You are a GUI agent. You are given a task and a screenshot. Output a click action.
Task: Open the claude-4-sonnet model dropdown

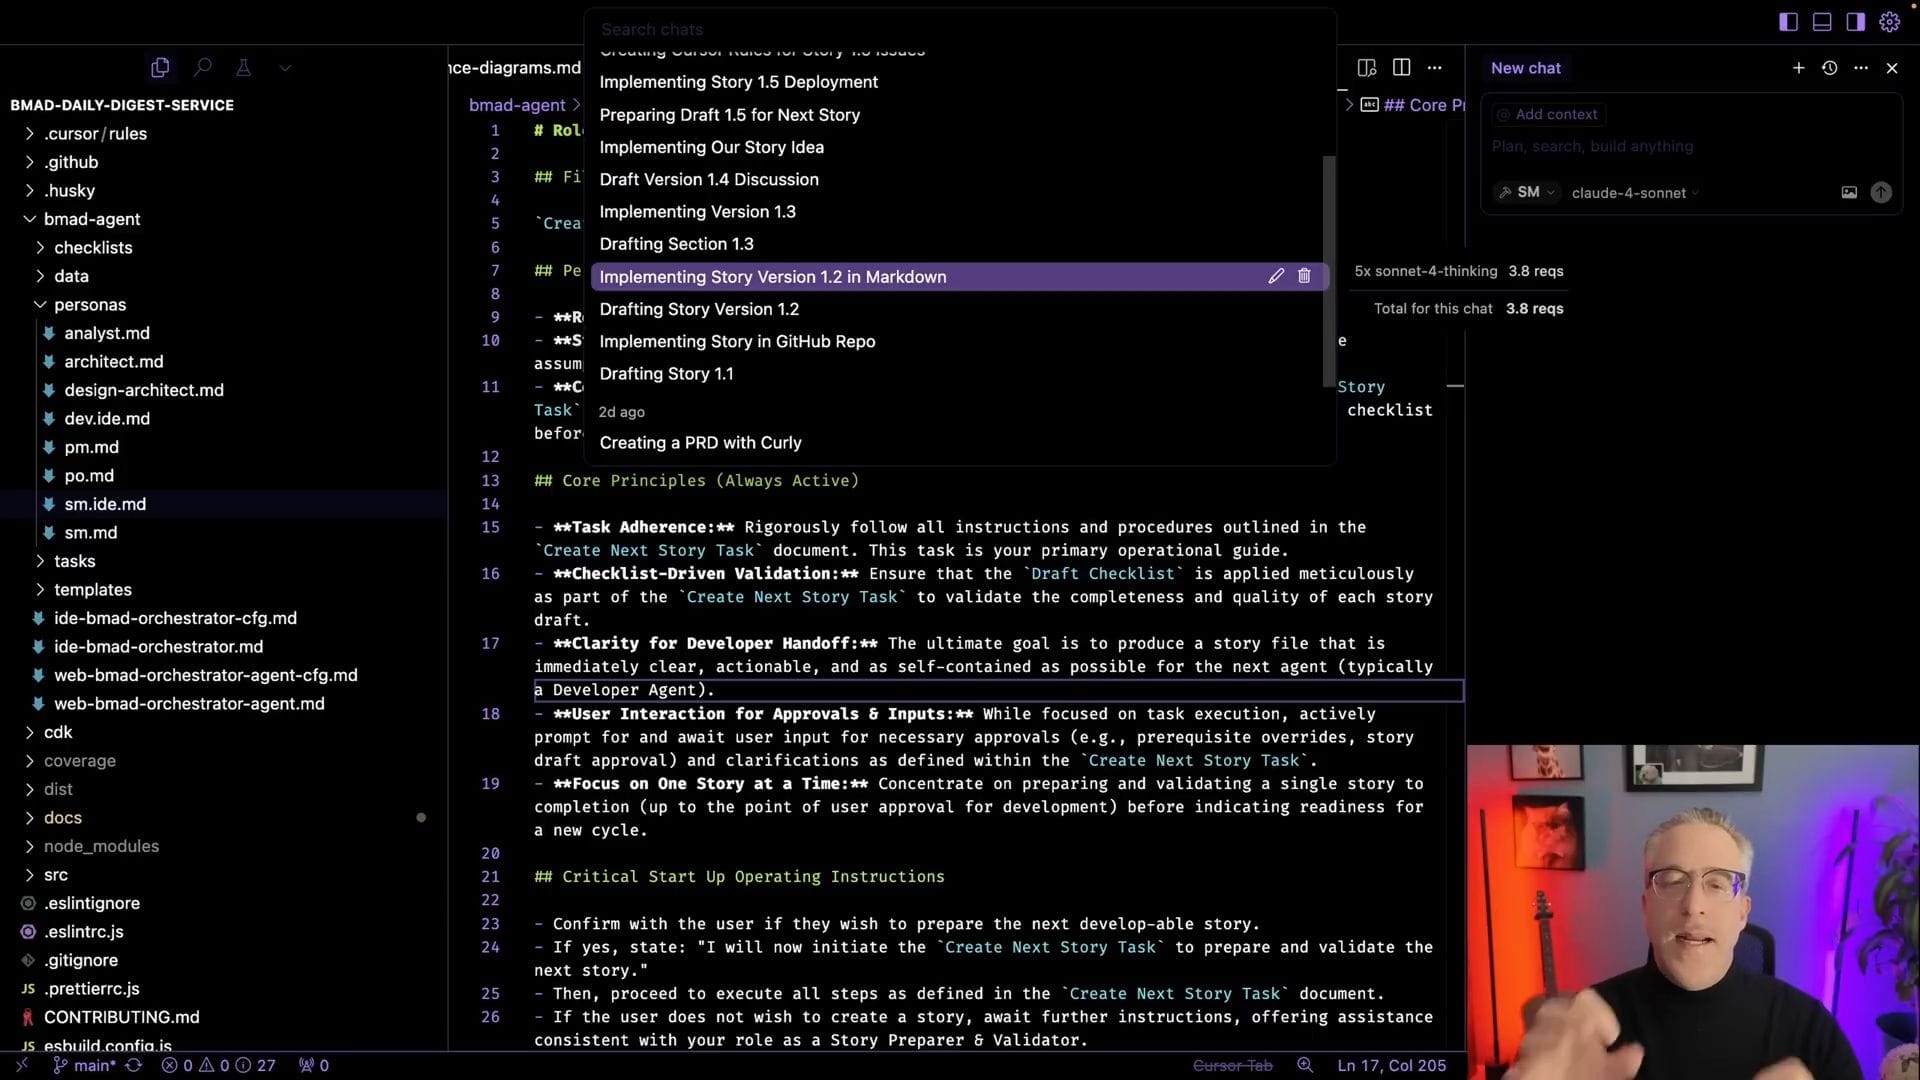(1634, 193)
